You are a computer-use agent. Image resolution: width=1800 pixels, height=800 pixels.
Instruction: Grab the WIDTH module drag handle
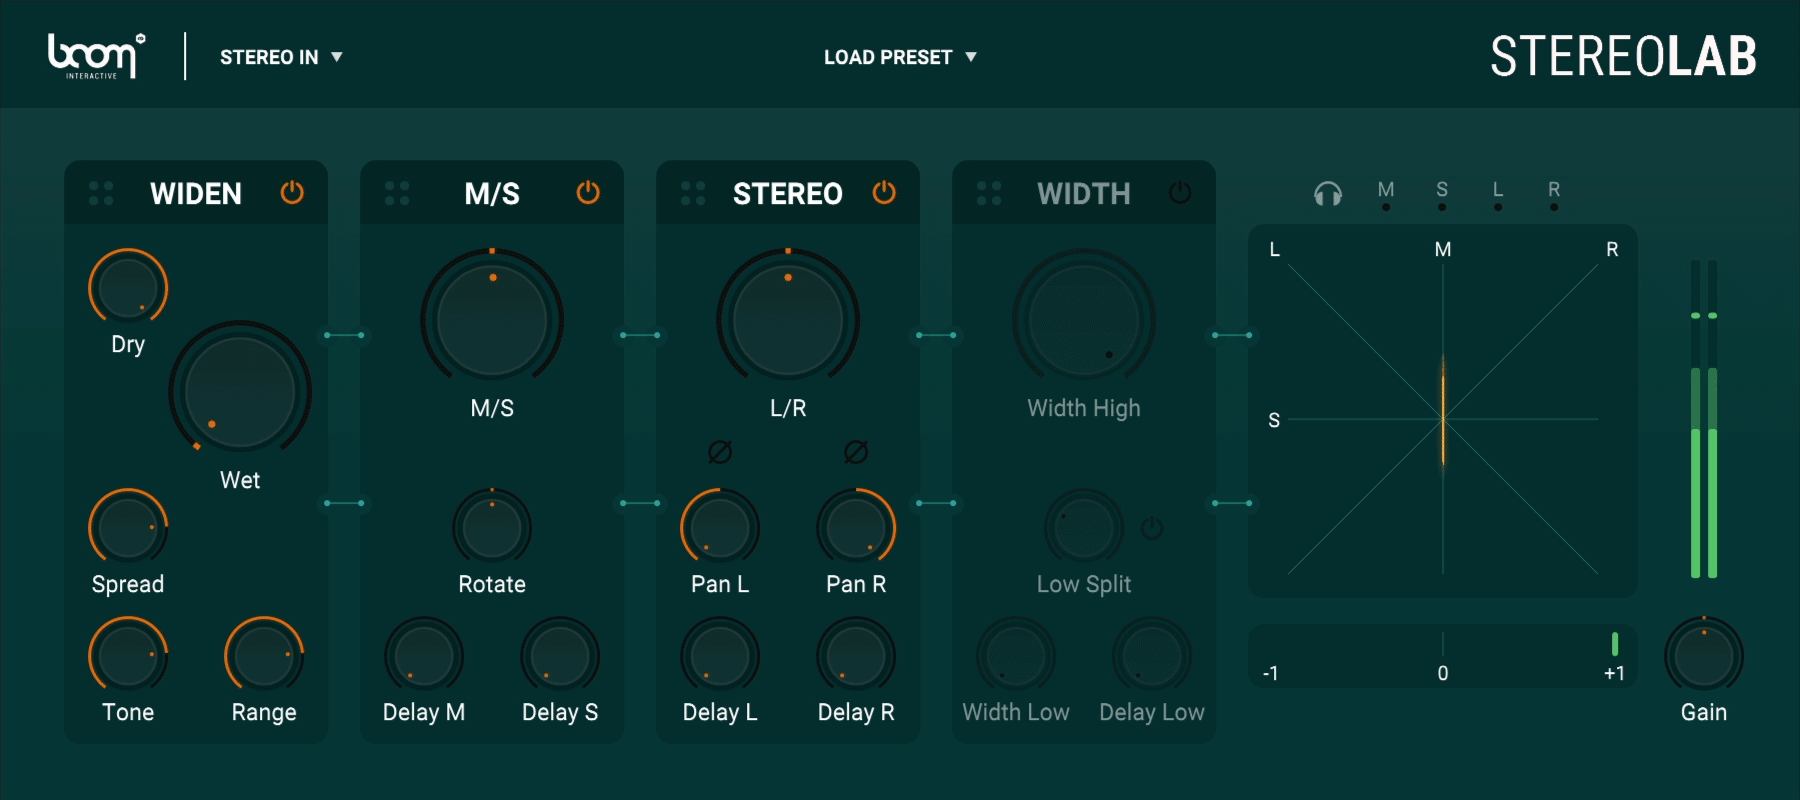989,194
